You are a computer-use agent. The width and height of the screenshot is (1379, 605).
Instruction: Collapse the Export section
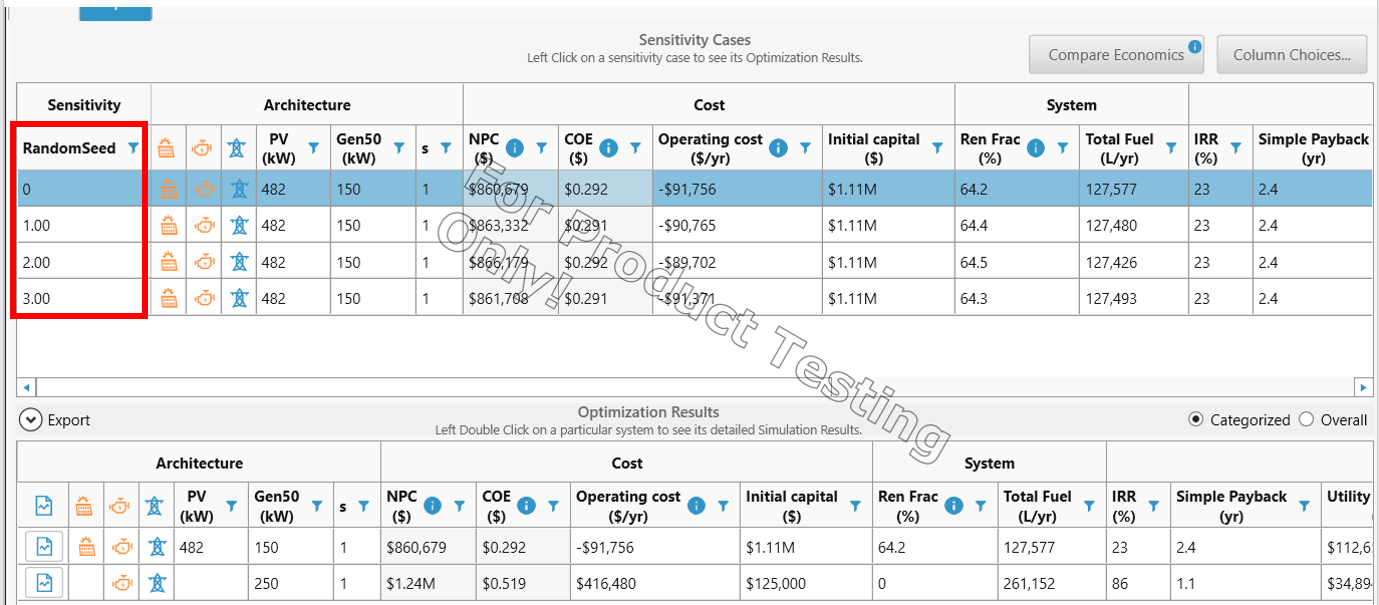click(x=29, y=420)
